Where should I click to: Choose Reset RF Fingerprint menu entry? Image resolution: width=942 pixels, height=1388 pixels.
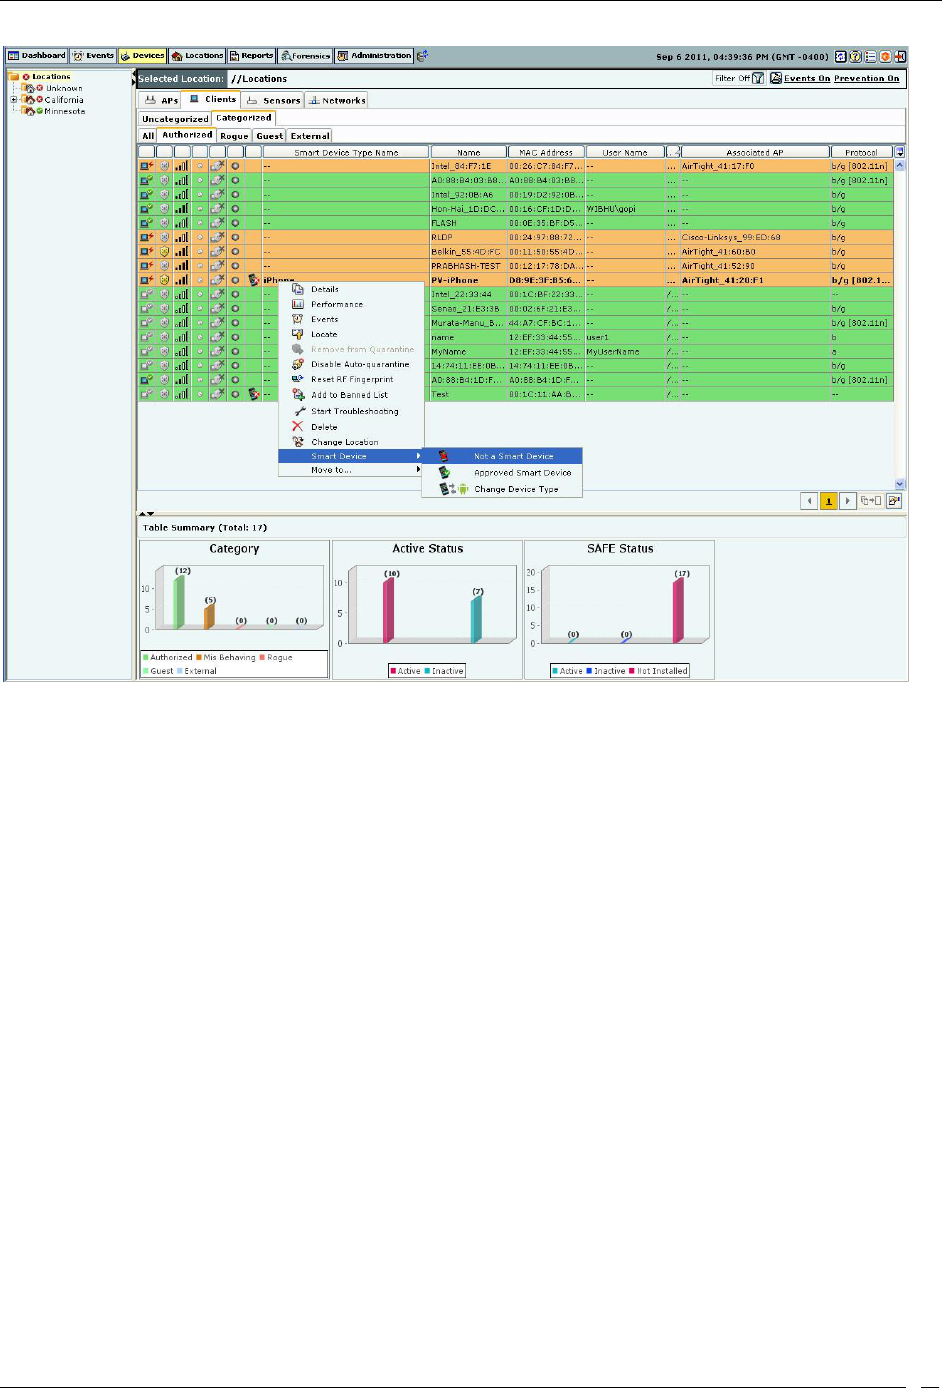click(x=351, y=379)
